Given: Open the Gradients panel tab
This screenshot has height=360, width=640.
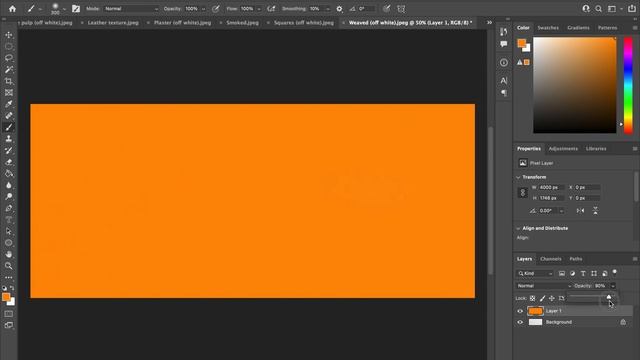Looking at the screenshot, I should (578, 28).
